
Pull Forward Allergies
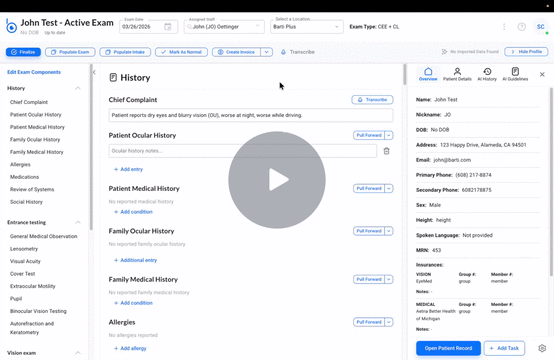tap(369, 322)
